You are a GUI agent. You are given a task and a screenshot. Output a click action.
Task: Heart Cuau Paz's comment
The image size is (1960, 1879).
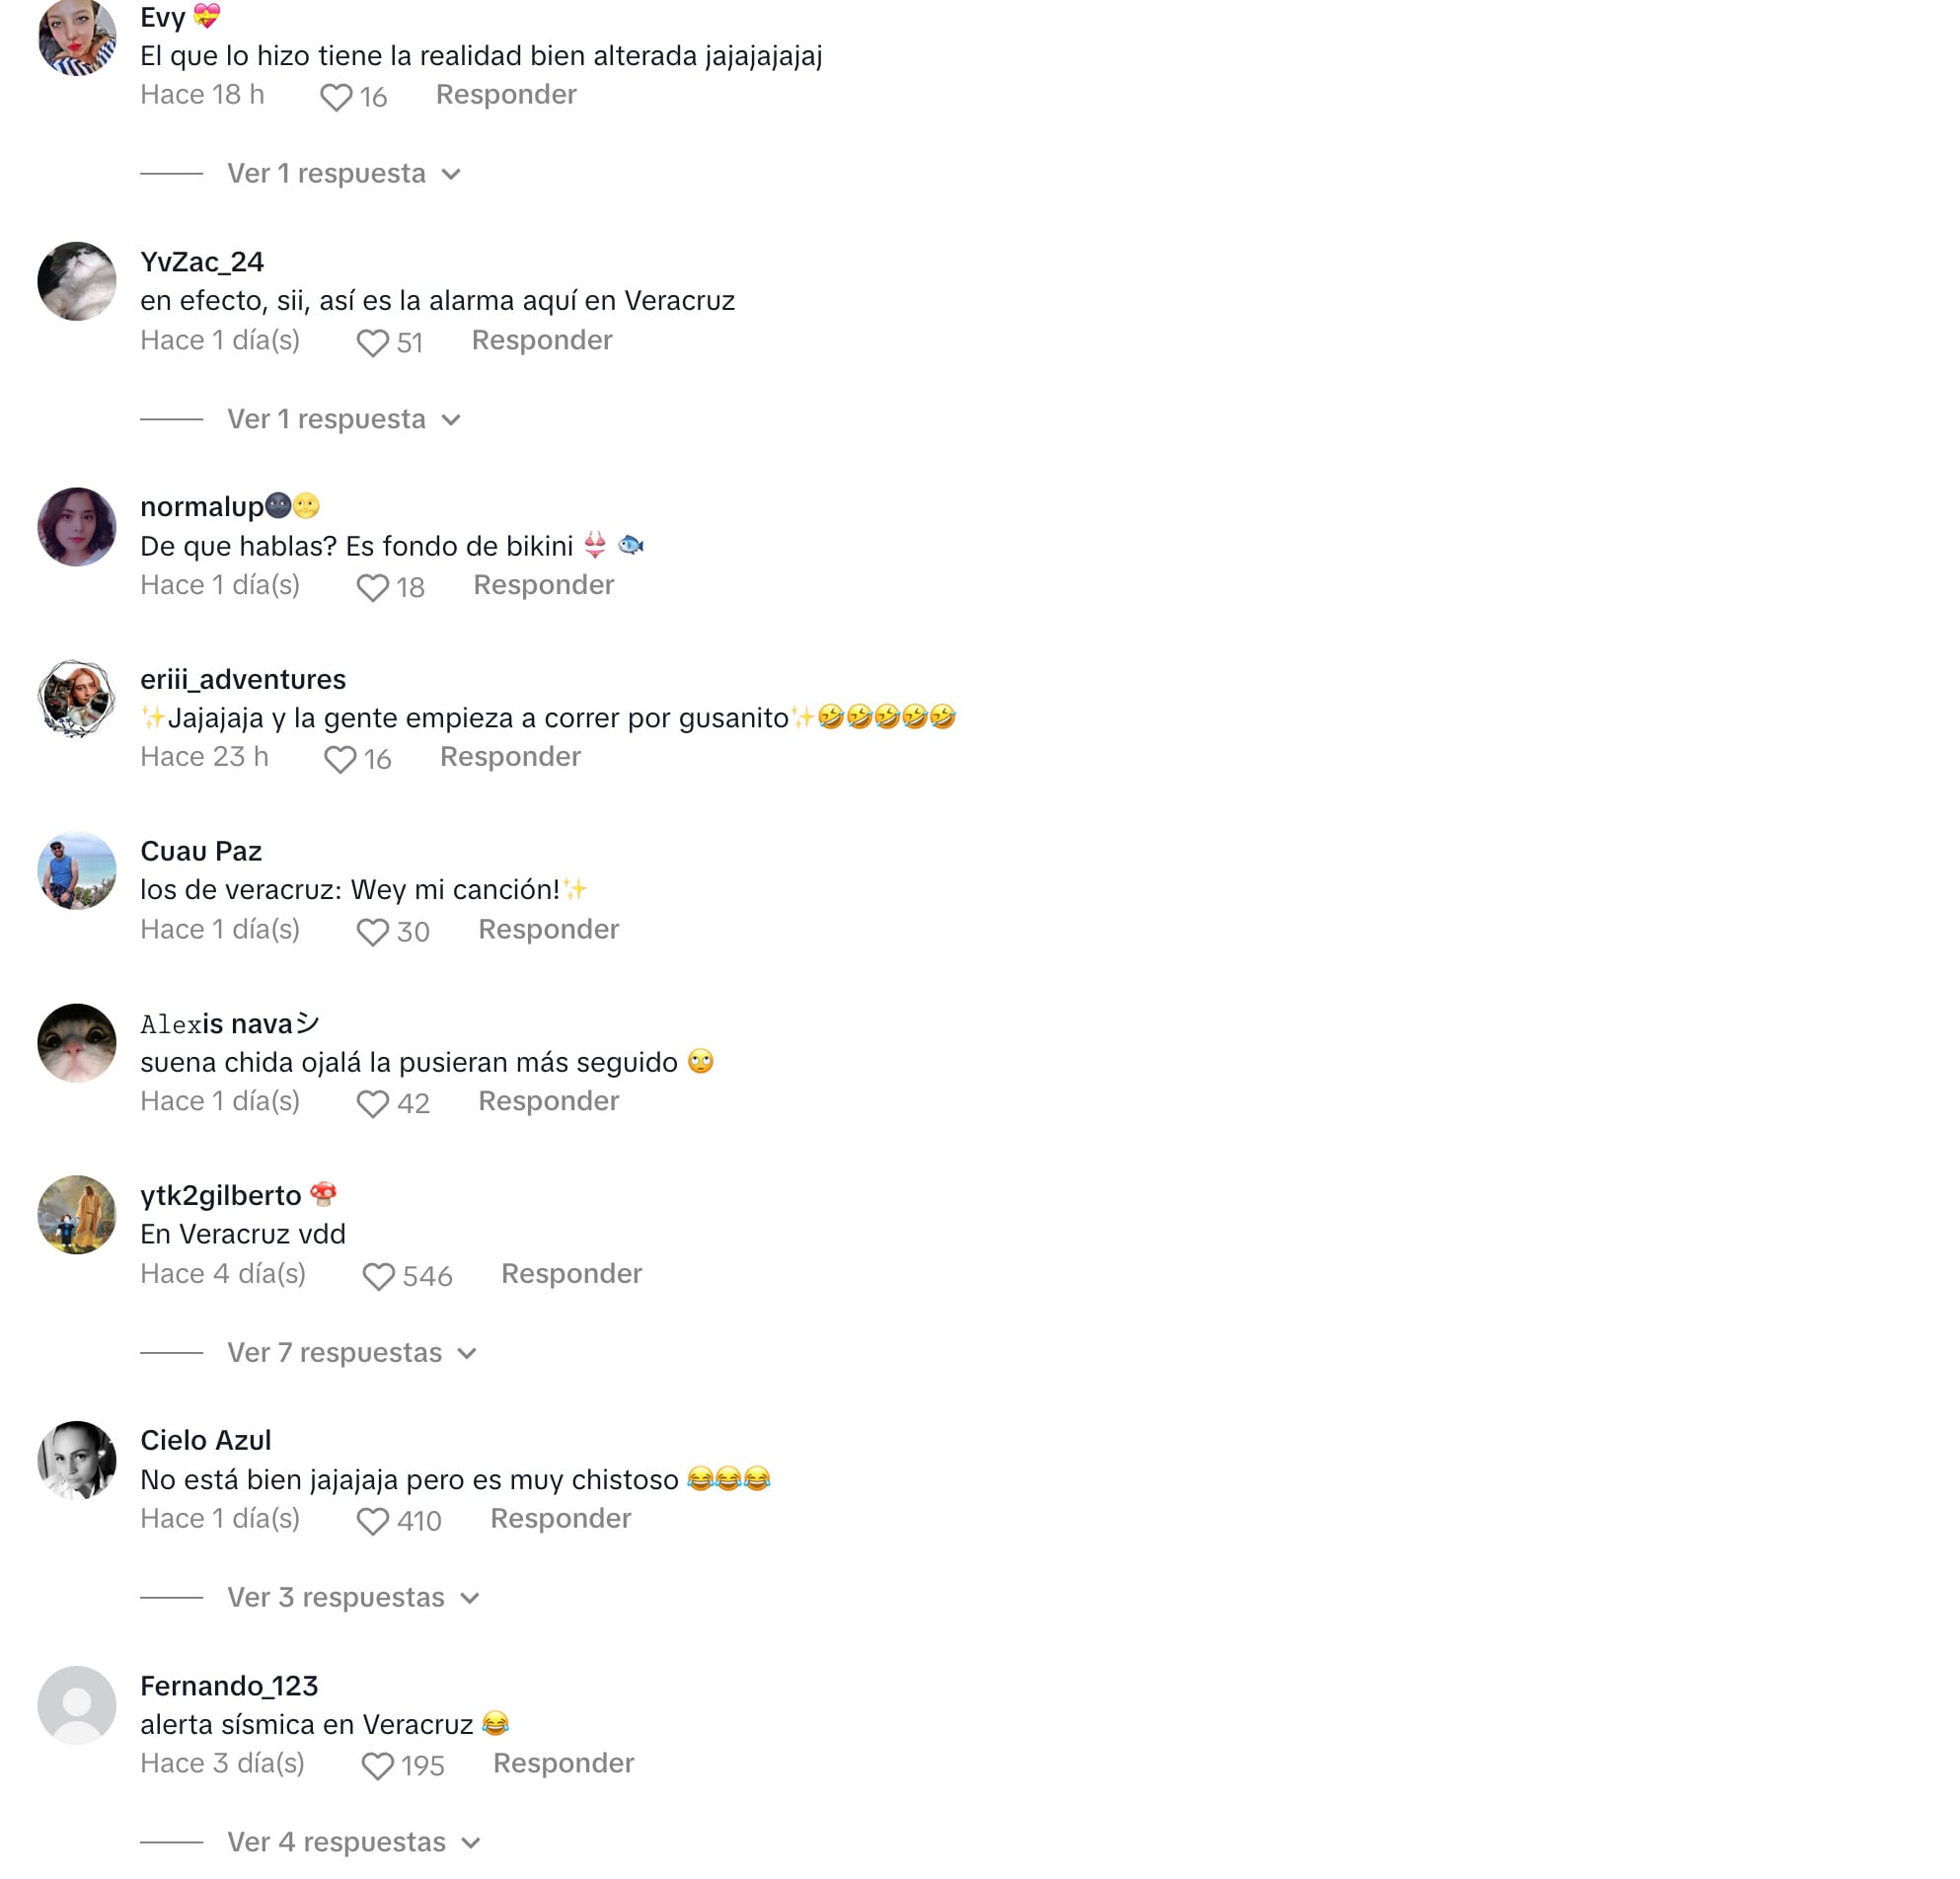click(373, 932)
